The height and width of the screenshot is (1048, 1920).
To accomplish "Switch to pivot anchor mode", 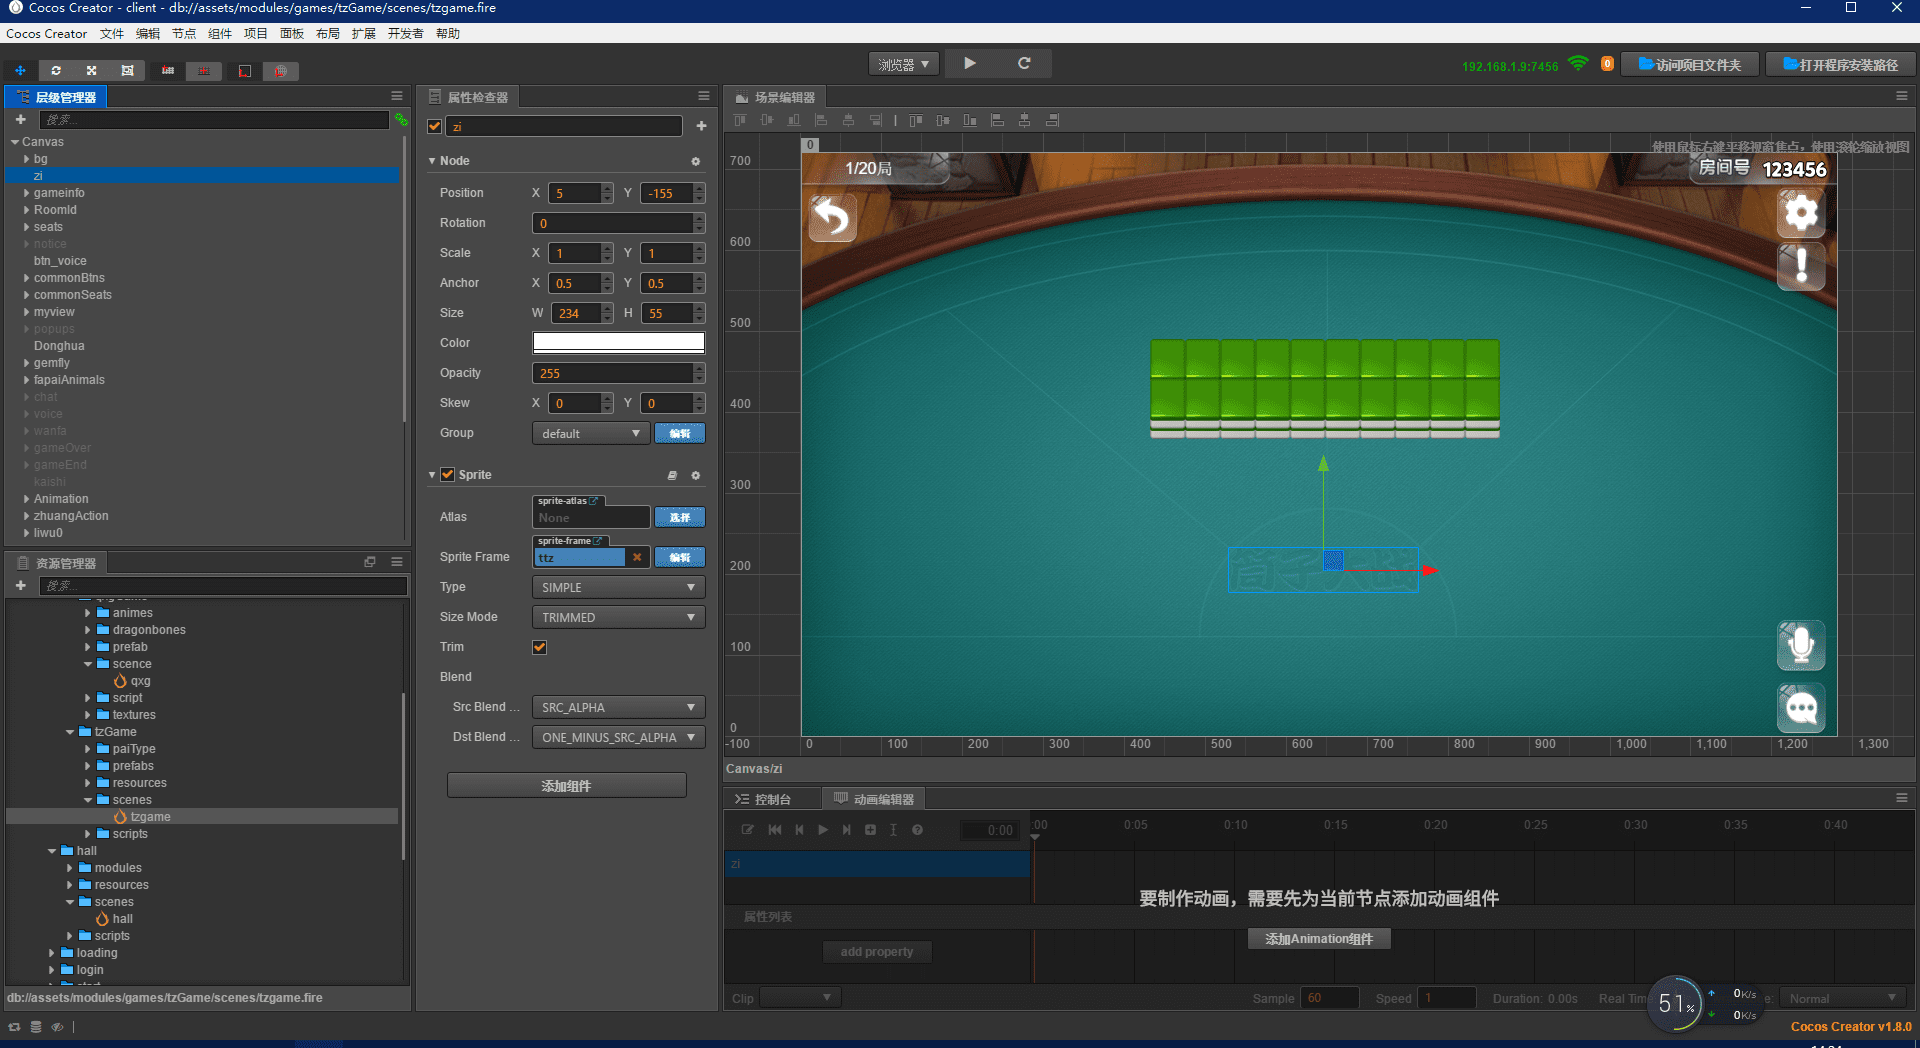I will [168, 71].
